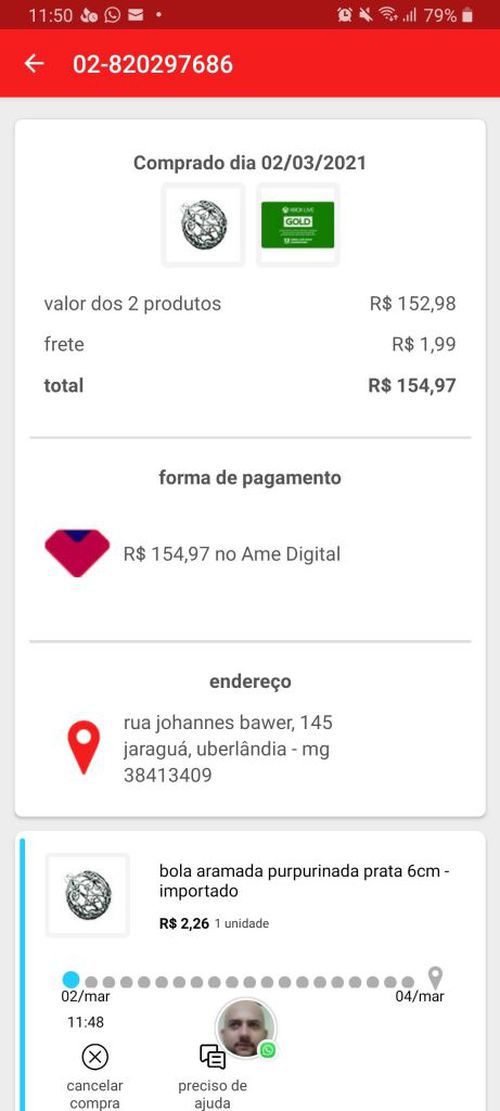Select the bola aramada product title

point(305,881)
